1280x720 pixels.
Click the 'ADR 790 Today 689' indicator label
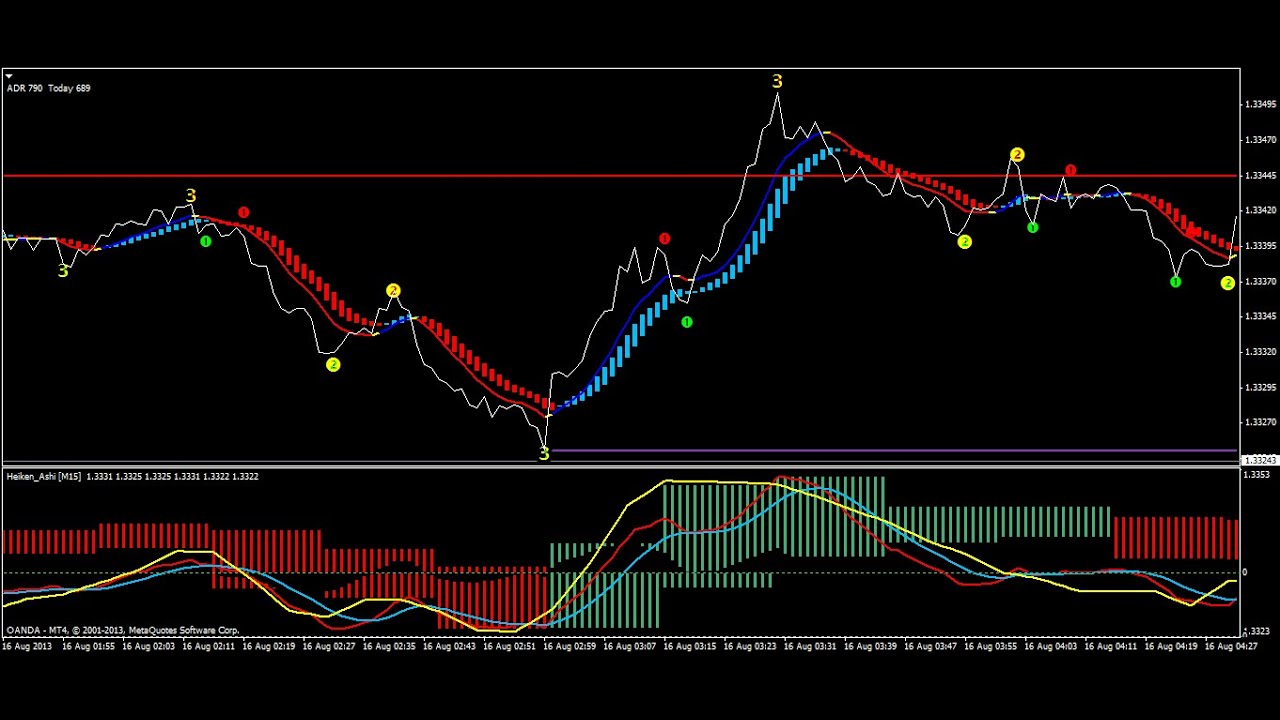click(x=48, y=88)
